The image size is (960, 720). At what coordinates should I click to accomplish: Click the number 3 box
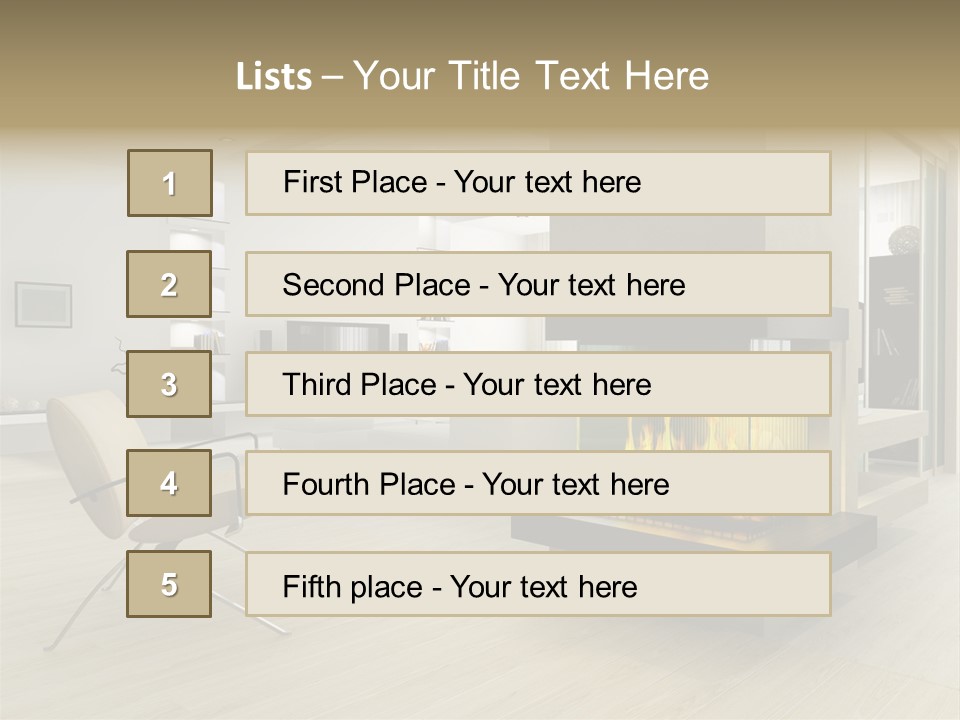(169, 384)
